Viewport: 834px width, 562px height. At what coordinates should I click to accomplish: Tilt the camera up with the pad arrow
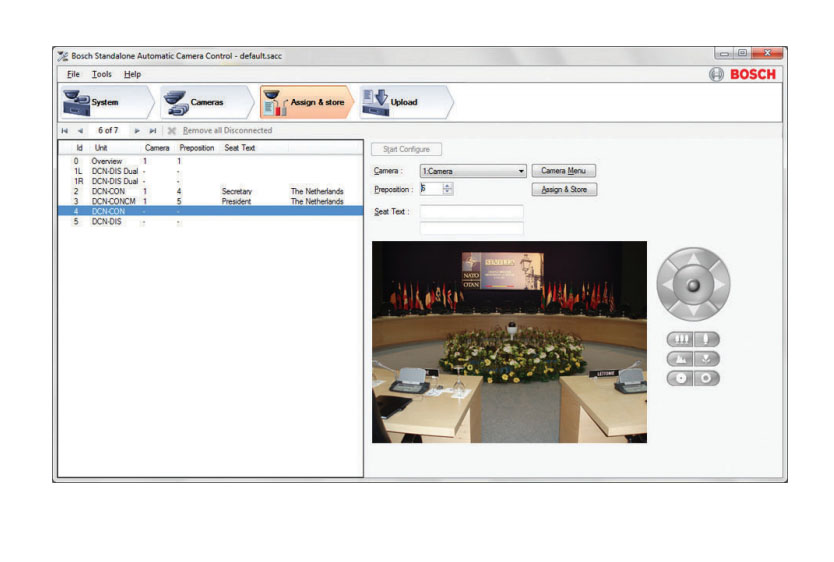693,260
